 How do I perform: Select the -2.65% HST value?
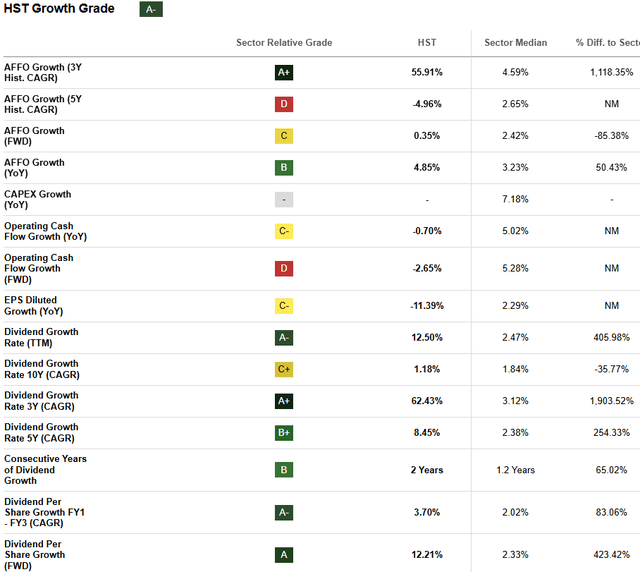coord(427,268)
